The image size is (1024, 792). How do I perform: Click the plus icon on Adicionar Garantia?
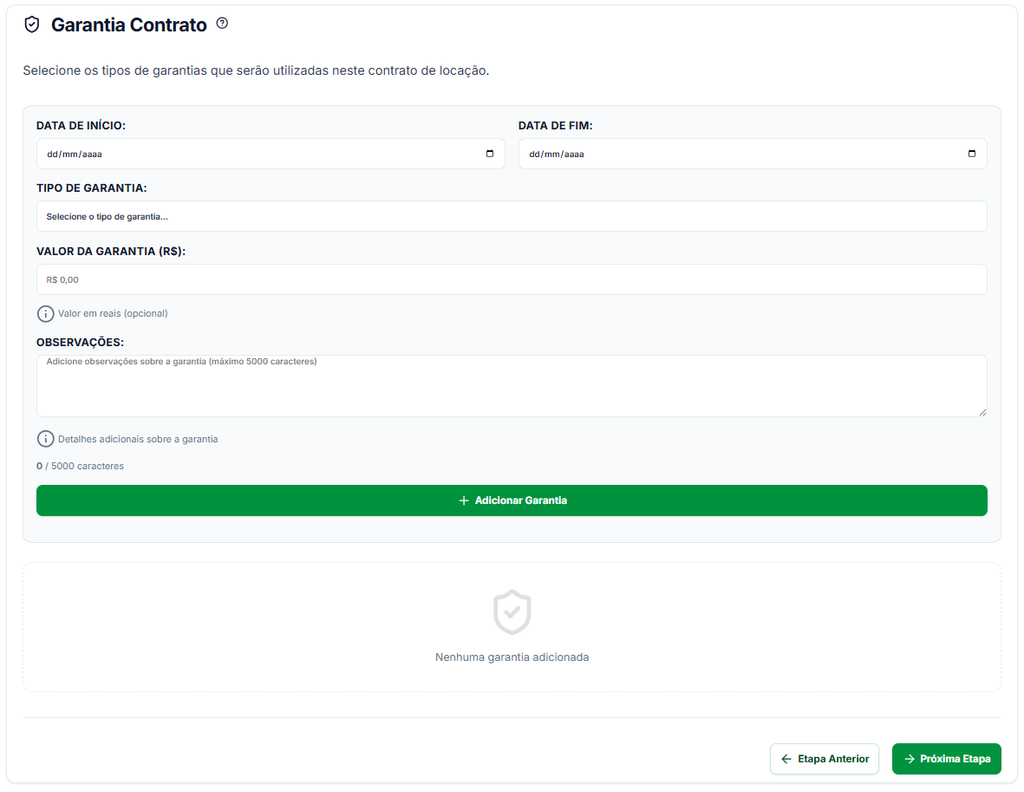tap(464, 500)
